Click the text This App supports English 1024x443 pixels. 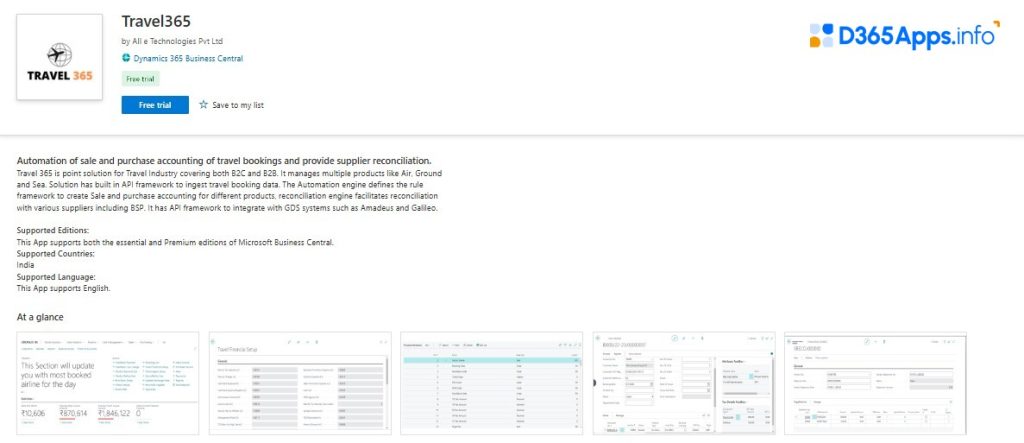pos(63,288)
